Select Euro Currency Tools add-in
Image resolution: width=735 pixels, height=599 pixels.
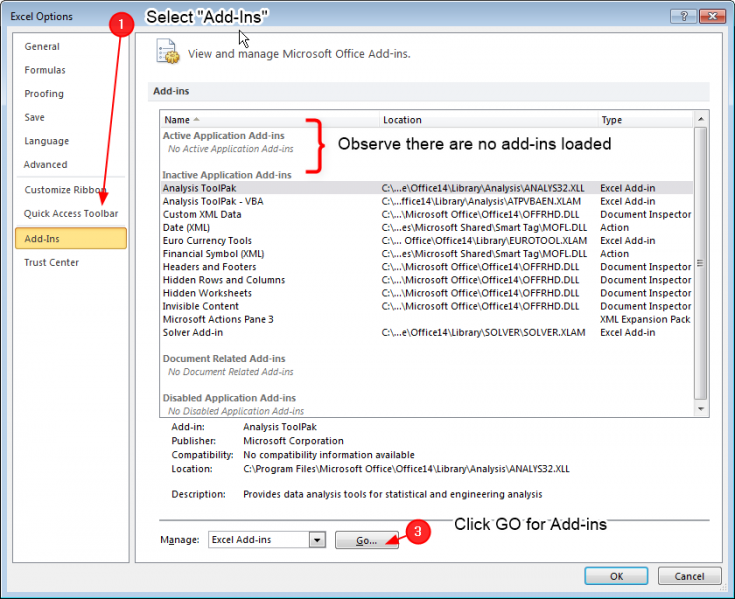[x=426, y=240]
